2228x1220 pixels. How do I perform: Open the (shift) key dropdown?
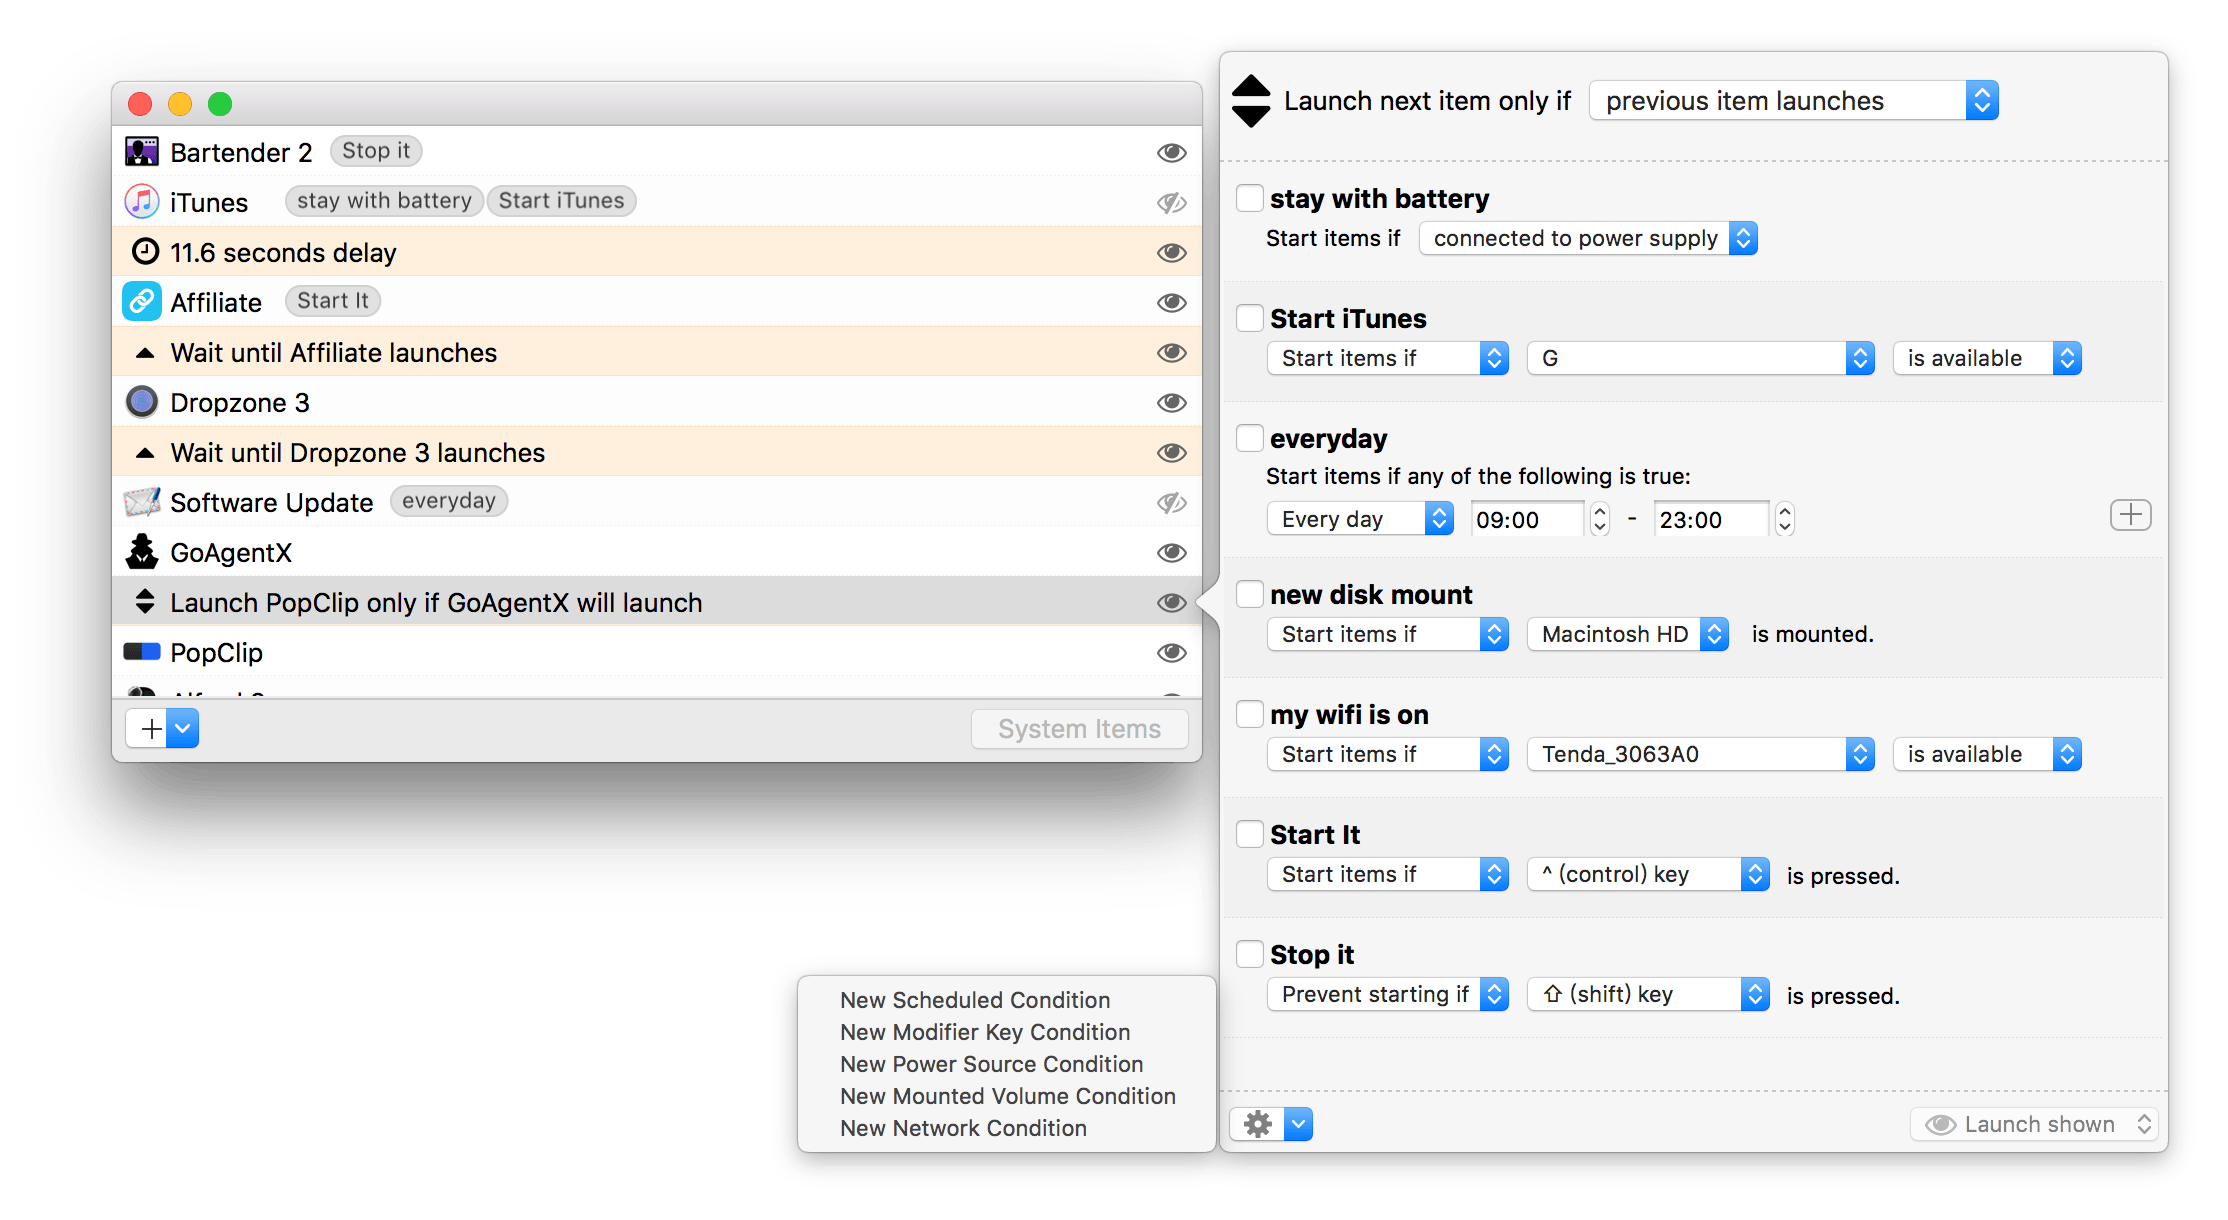click(x=1648, y=994)
